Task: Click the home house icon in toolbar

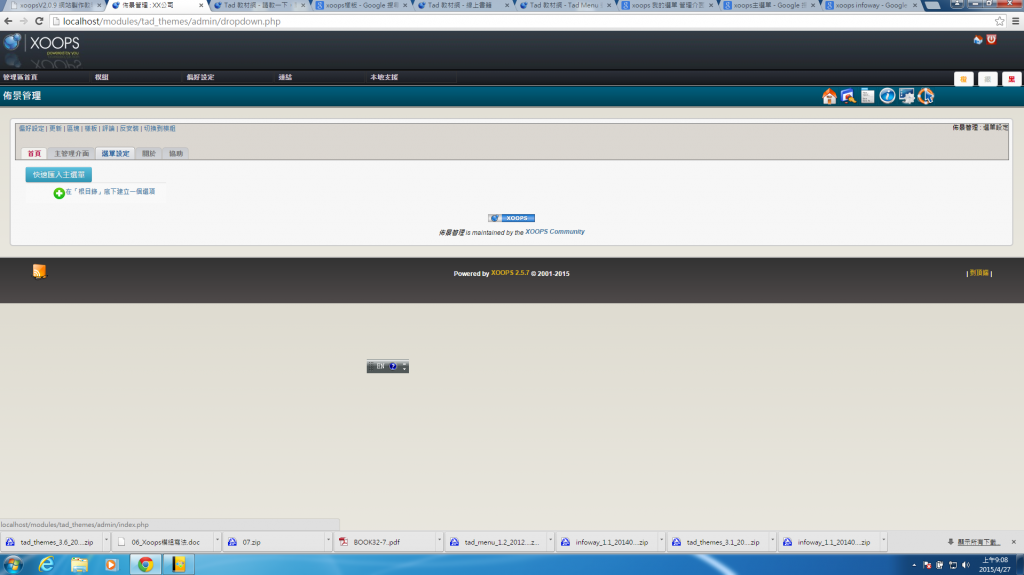Action: coord(829,96)
